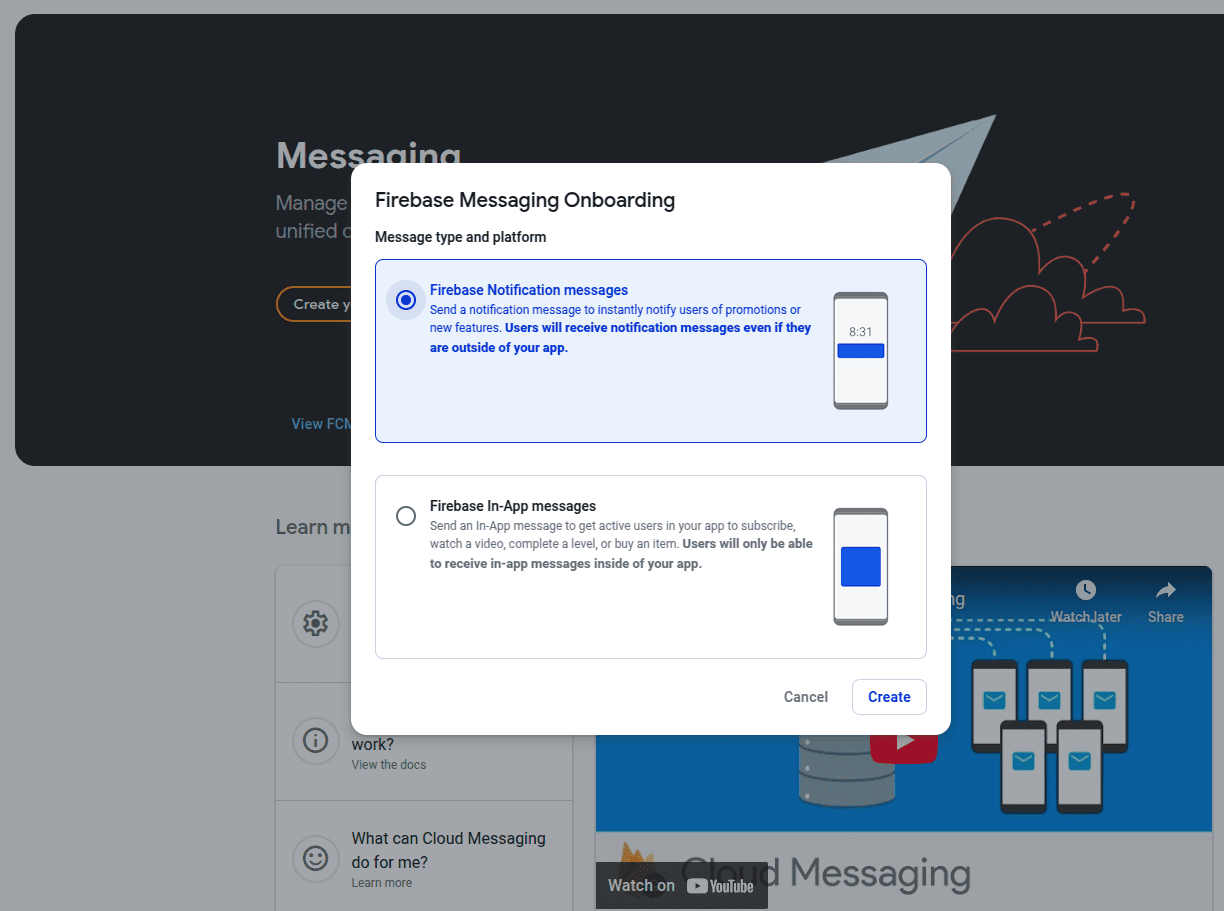Click the settings gear icon in Learn list
This screenshot has height=911, width=1224.
[x=316, y=623]
